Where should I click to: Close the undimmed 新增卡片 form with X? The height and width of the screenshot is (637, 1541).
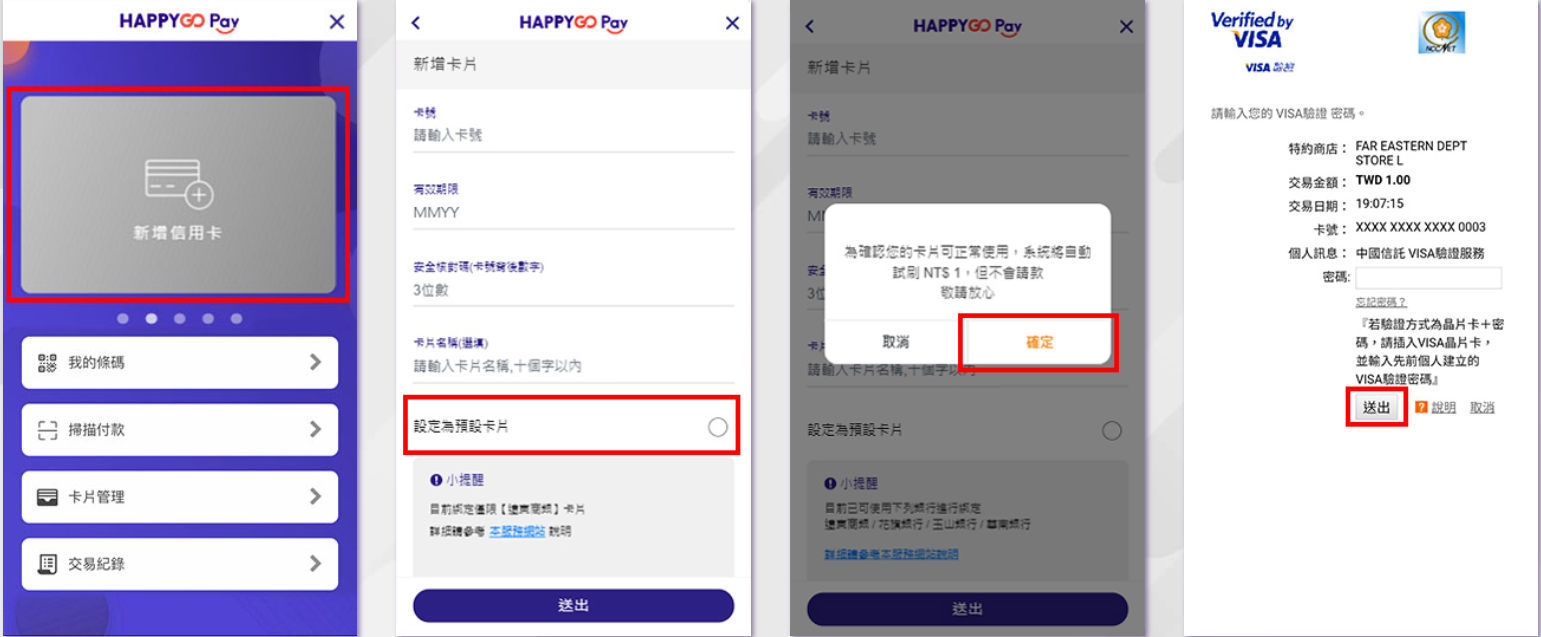tap(732, 23)
